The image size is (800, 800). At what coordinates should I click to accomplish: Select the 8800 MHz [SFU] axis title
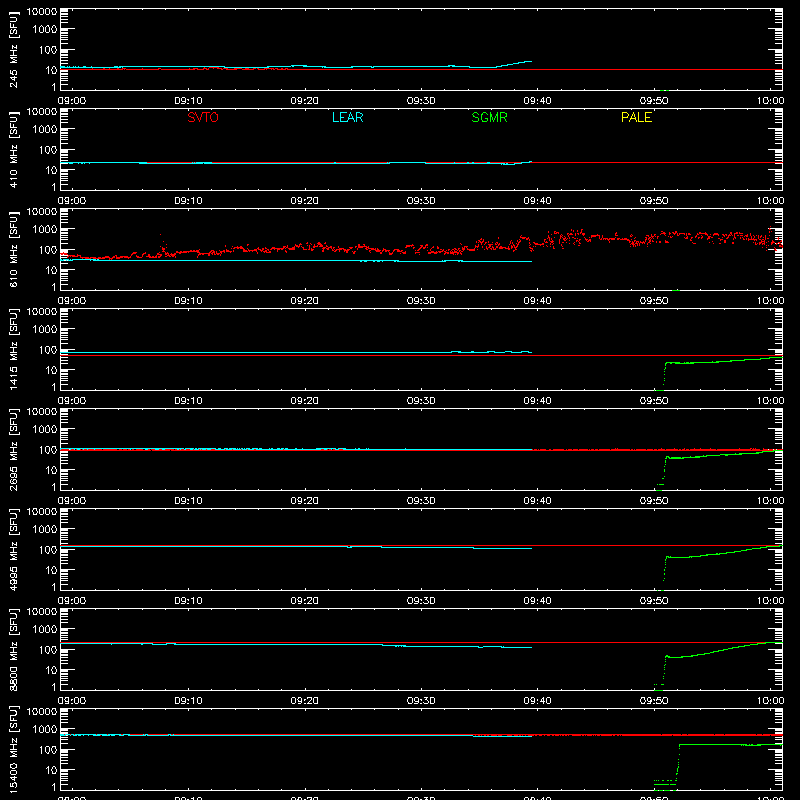tap(14, 649)
